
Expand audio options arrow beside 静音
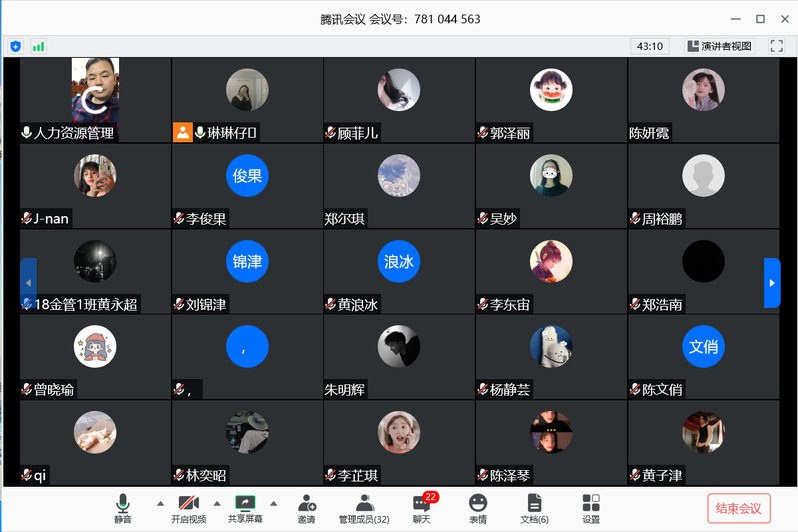coord(160,503)
